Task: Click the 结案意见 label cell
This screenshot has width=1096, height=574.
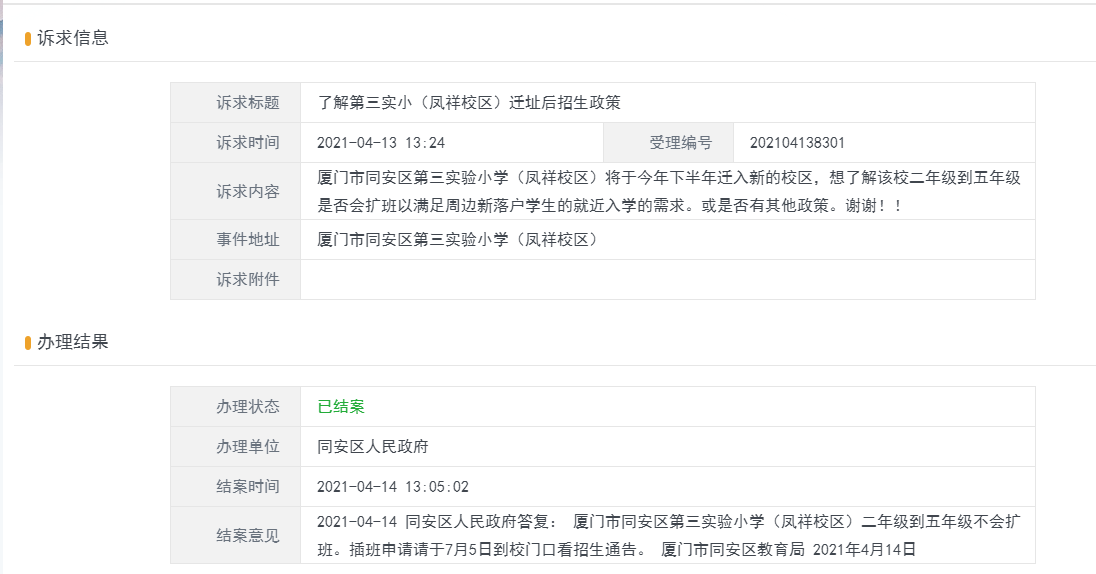Action: pos(236,536)
